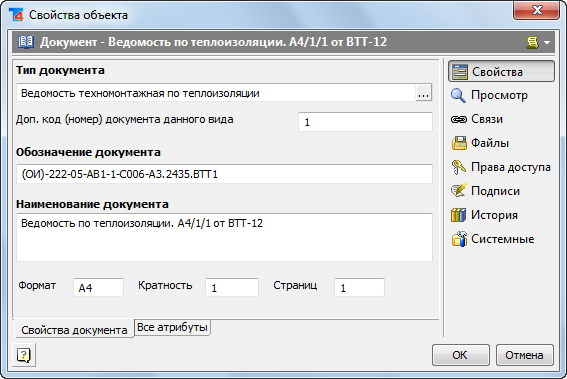Open the Системные section icon
The image size is (567, 379).
pyautogui.click(x=459, y=239)
